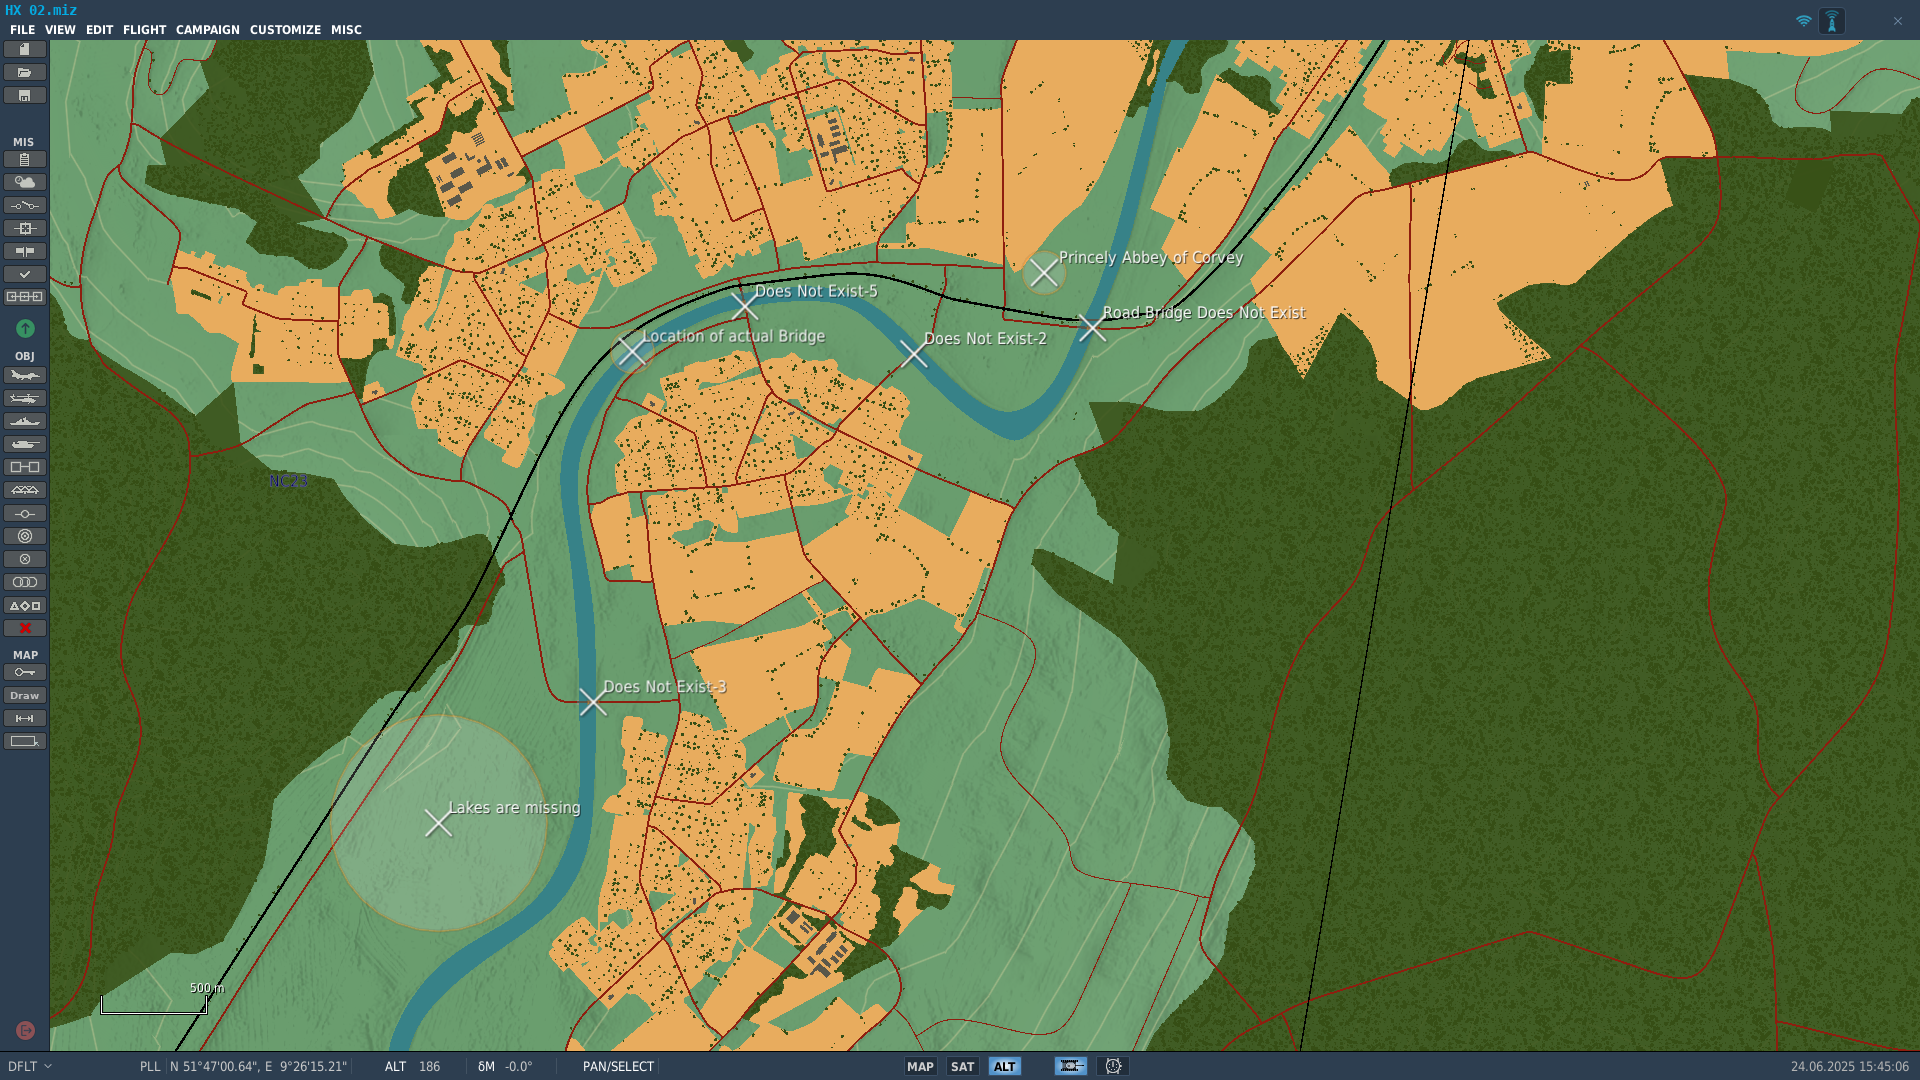Open the rectangle-with-cursor icon below the ruler

(x=25, y=741)
